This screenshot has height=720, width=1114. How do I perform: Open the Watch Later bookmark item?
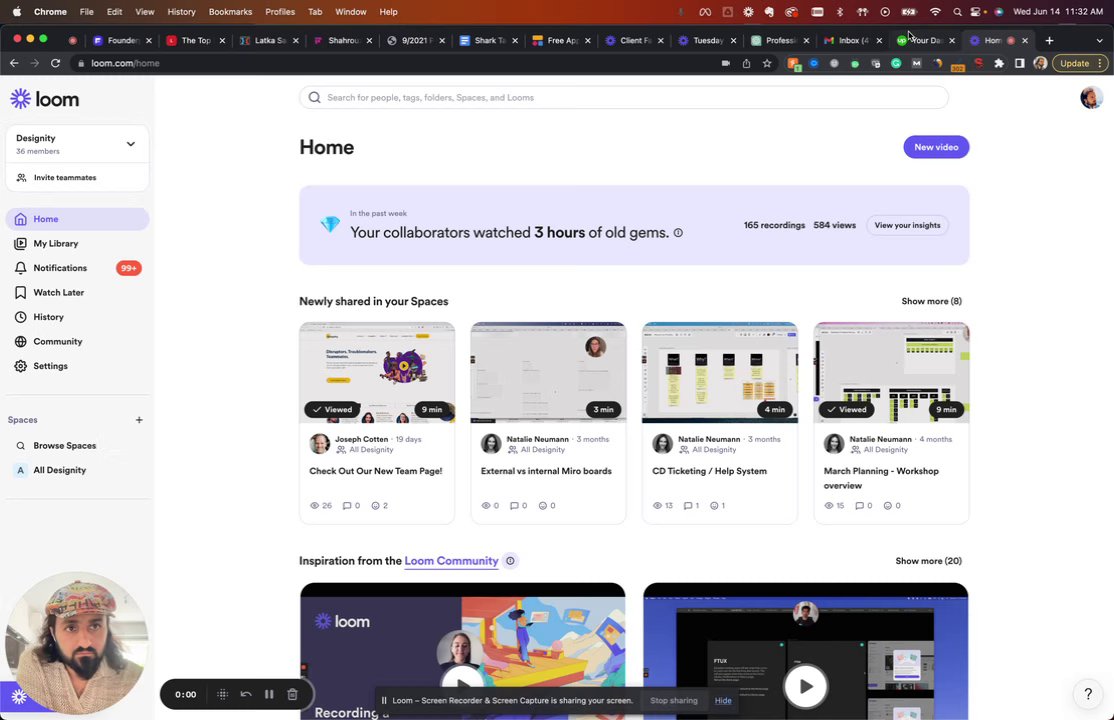(x=77, y=292)
